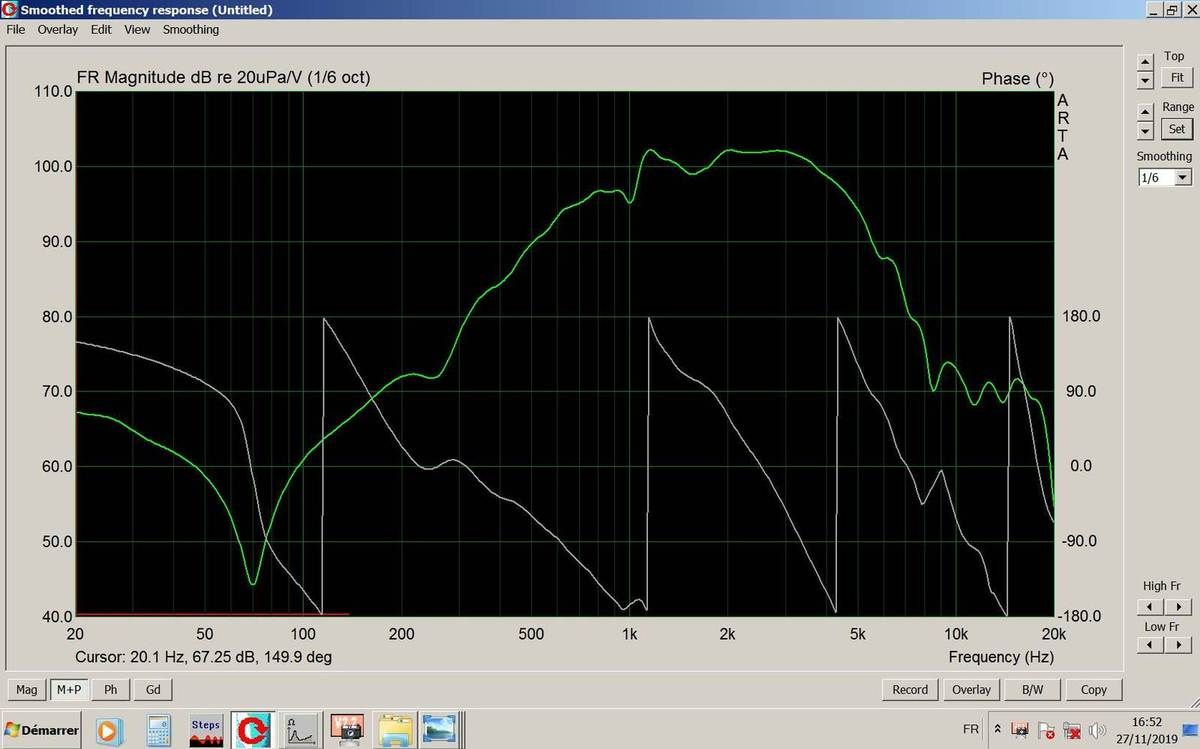Raise the Top level with up arrow

(x=1145, y=62)
